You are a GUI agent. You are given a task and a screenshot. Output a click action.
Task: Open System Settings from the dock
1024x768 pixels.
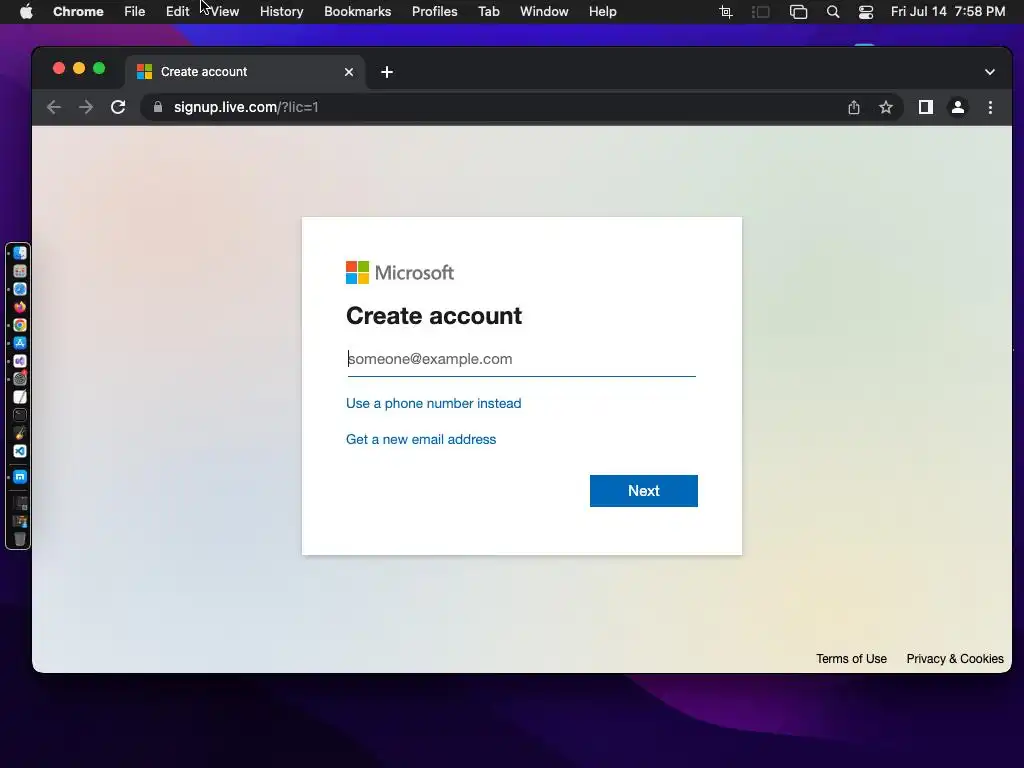click(x=20, y=379)
